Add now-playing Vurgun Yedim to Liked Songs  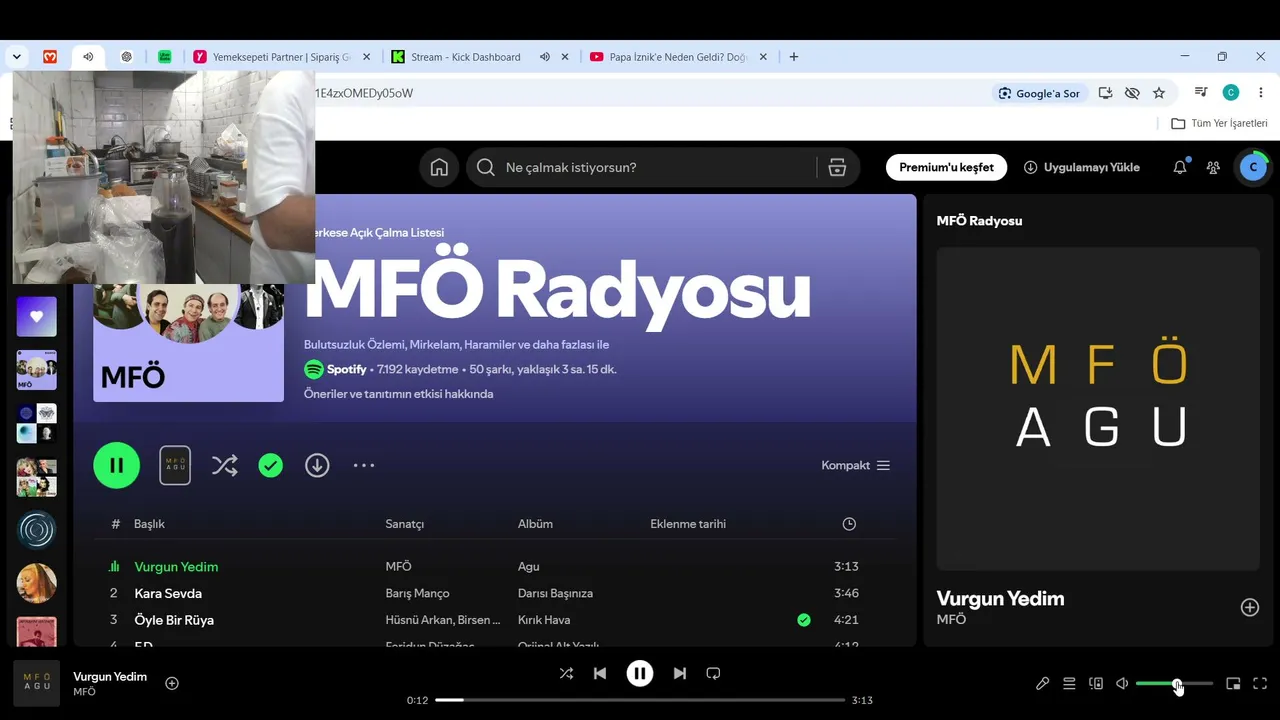[x=172, y=683]
